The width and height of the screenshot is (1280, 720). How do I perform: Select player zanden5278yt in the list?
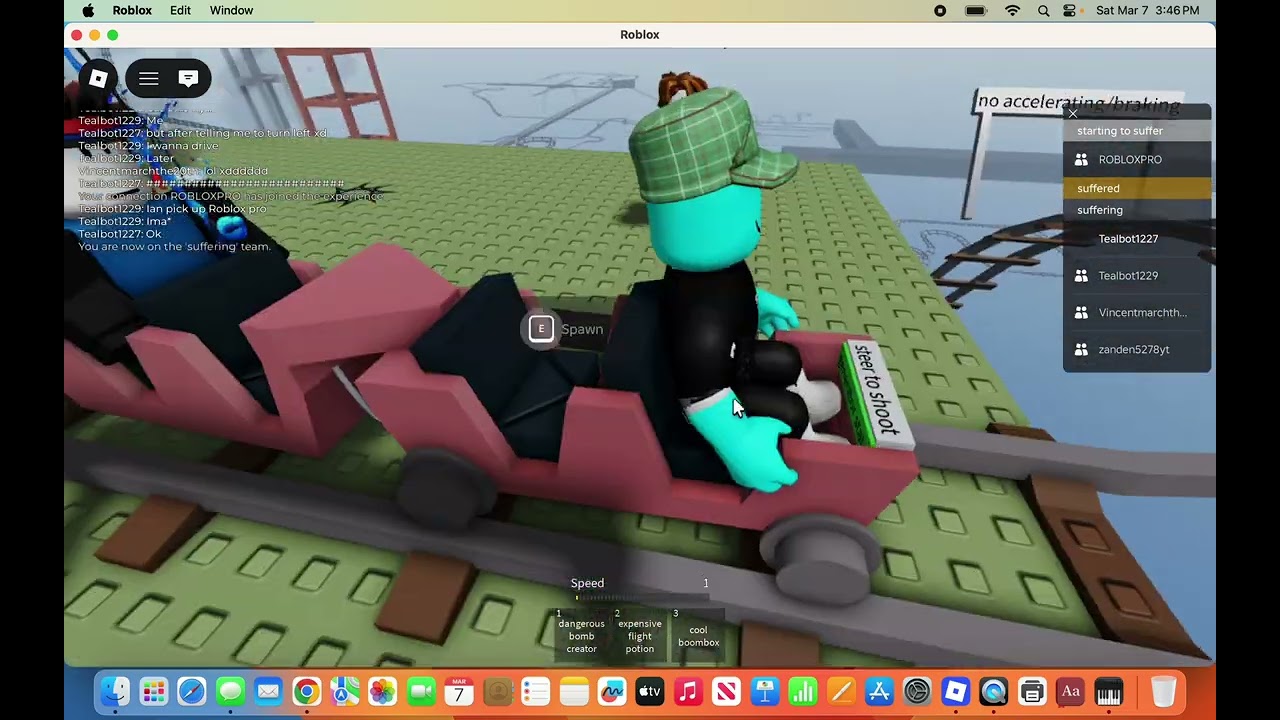pos(1137,350)
